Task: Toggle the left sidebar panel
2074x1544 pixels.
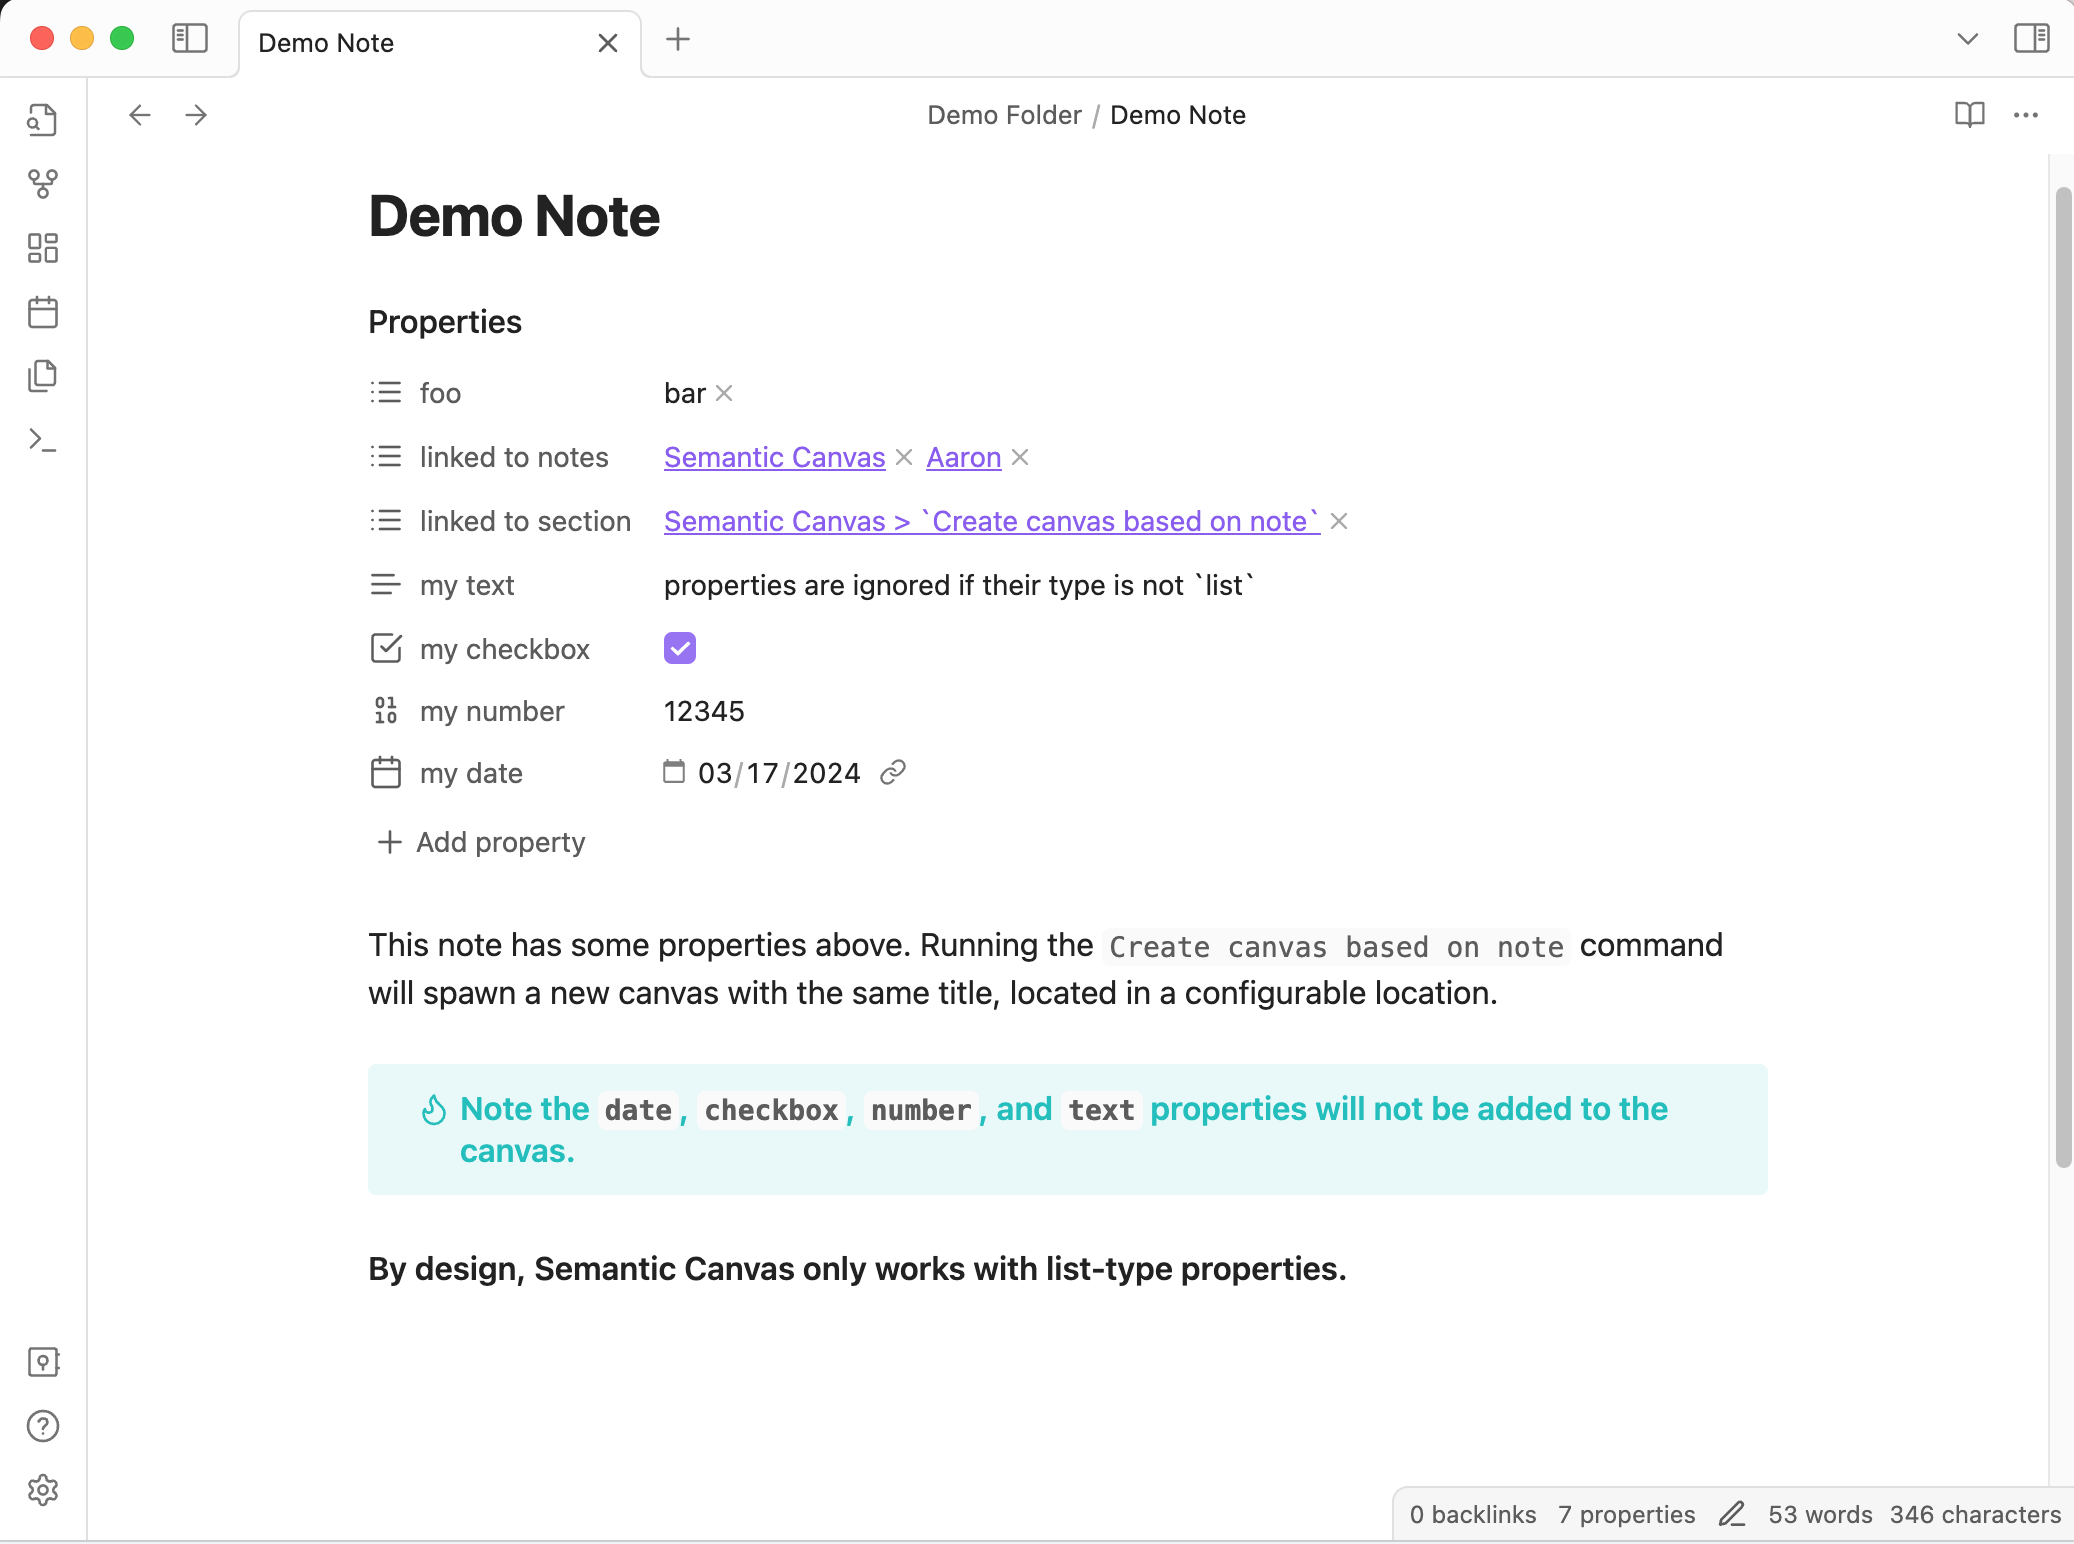Action: pos(189,39)
